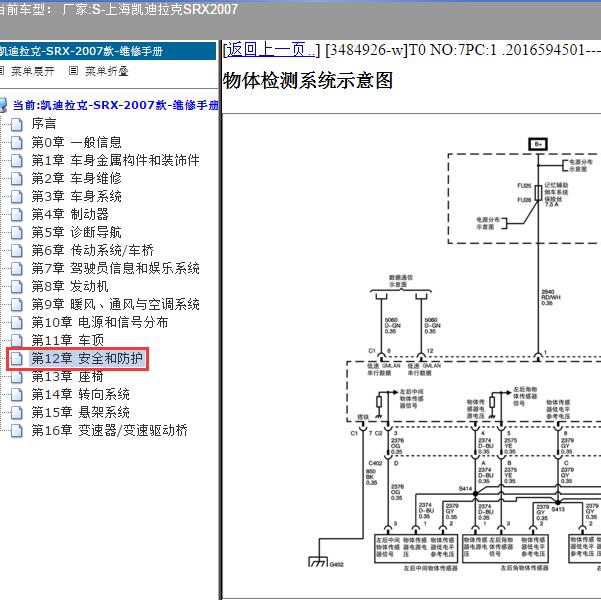Collapse all menus with 菜单折叠
601x600 pixels.
coord(107,71)
